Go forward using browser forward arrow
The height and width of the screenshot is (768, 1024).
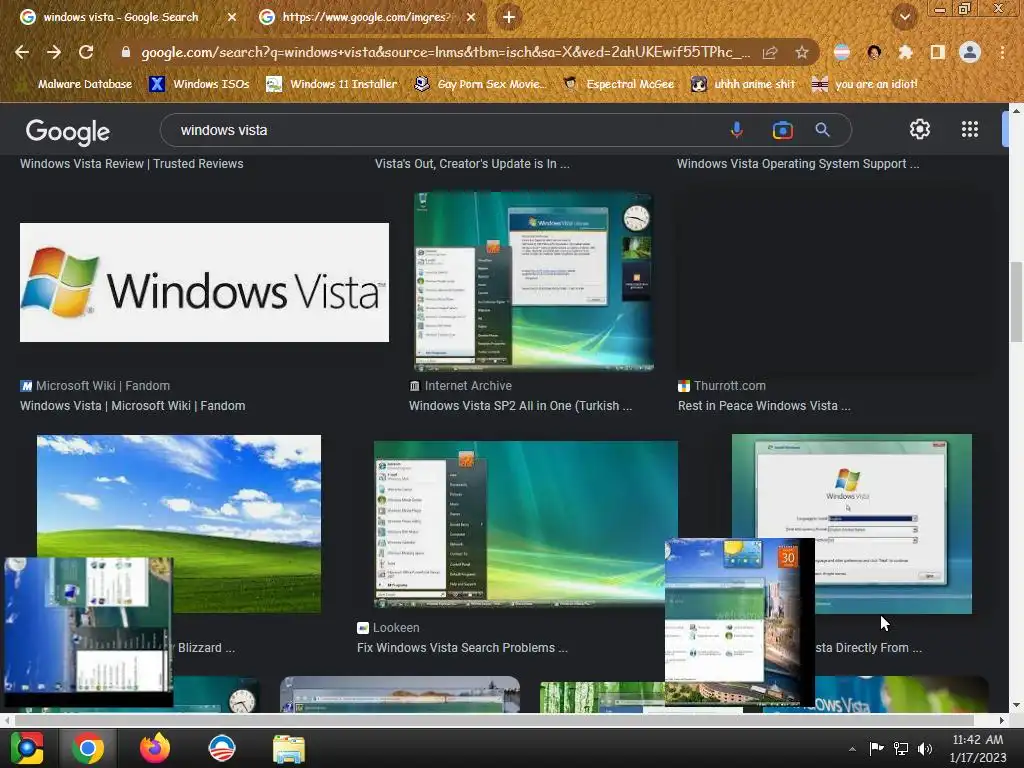(x=54, y=52)
